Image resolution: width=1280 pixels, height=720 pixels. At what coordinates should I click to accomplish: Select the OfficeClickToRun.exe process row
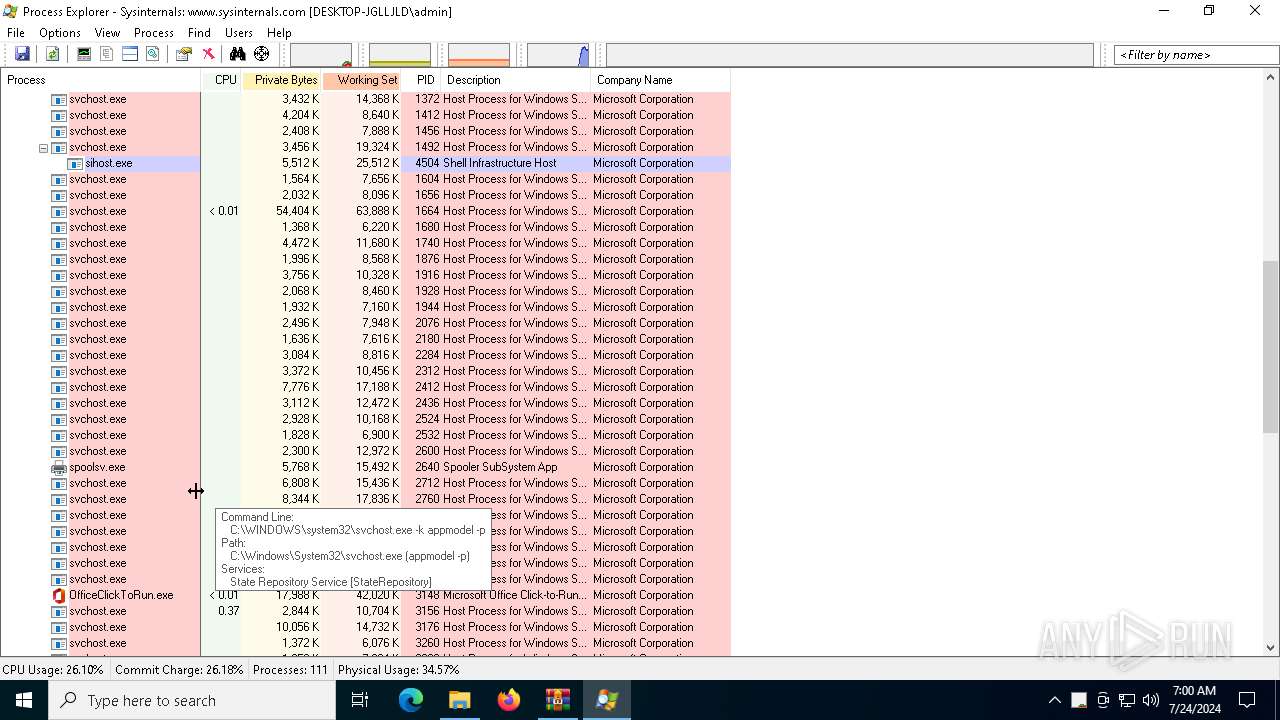coord(365,595)
